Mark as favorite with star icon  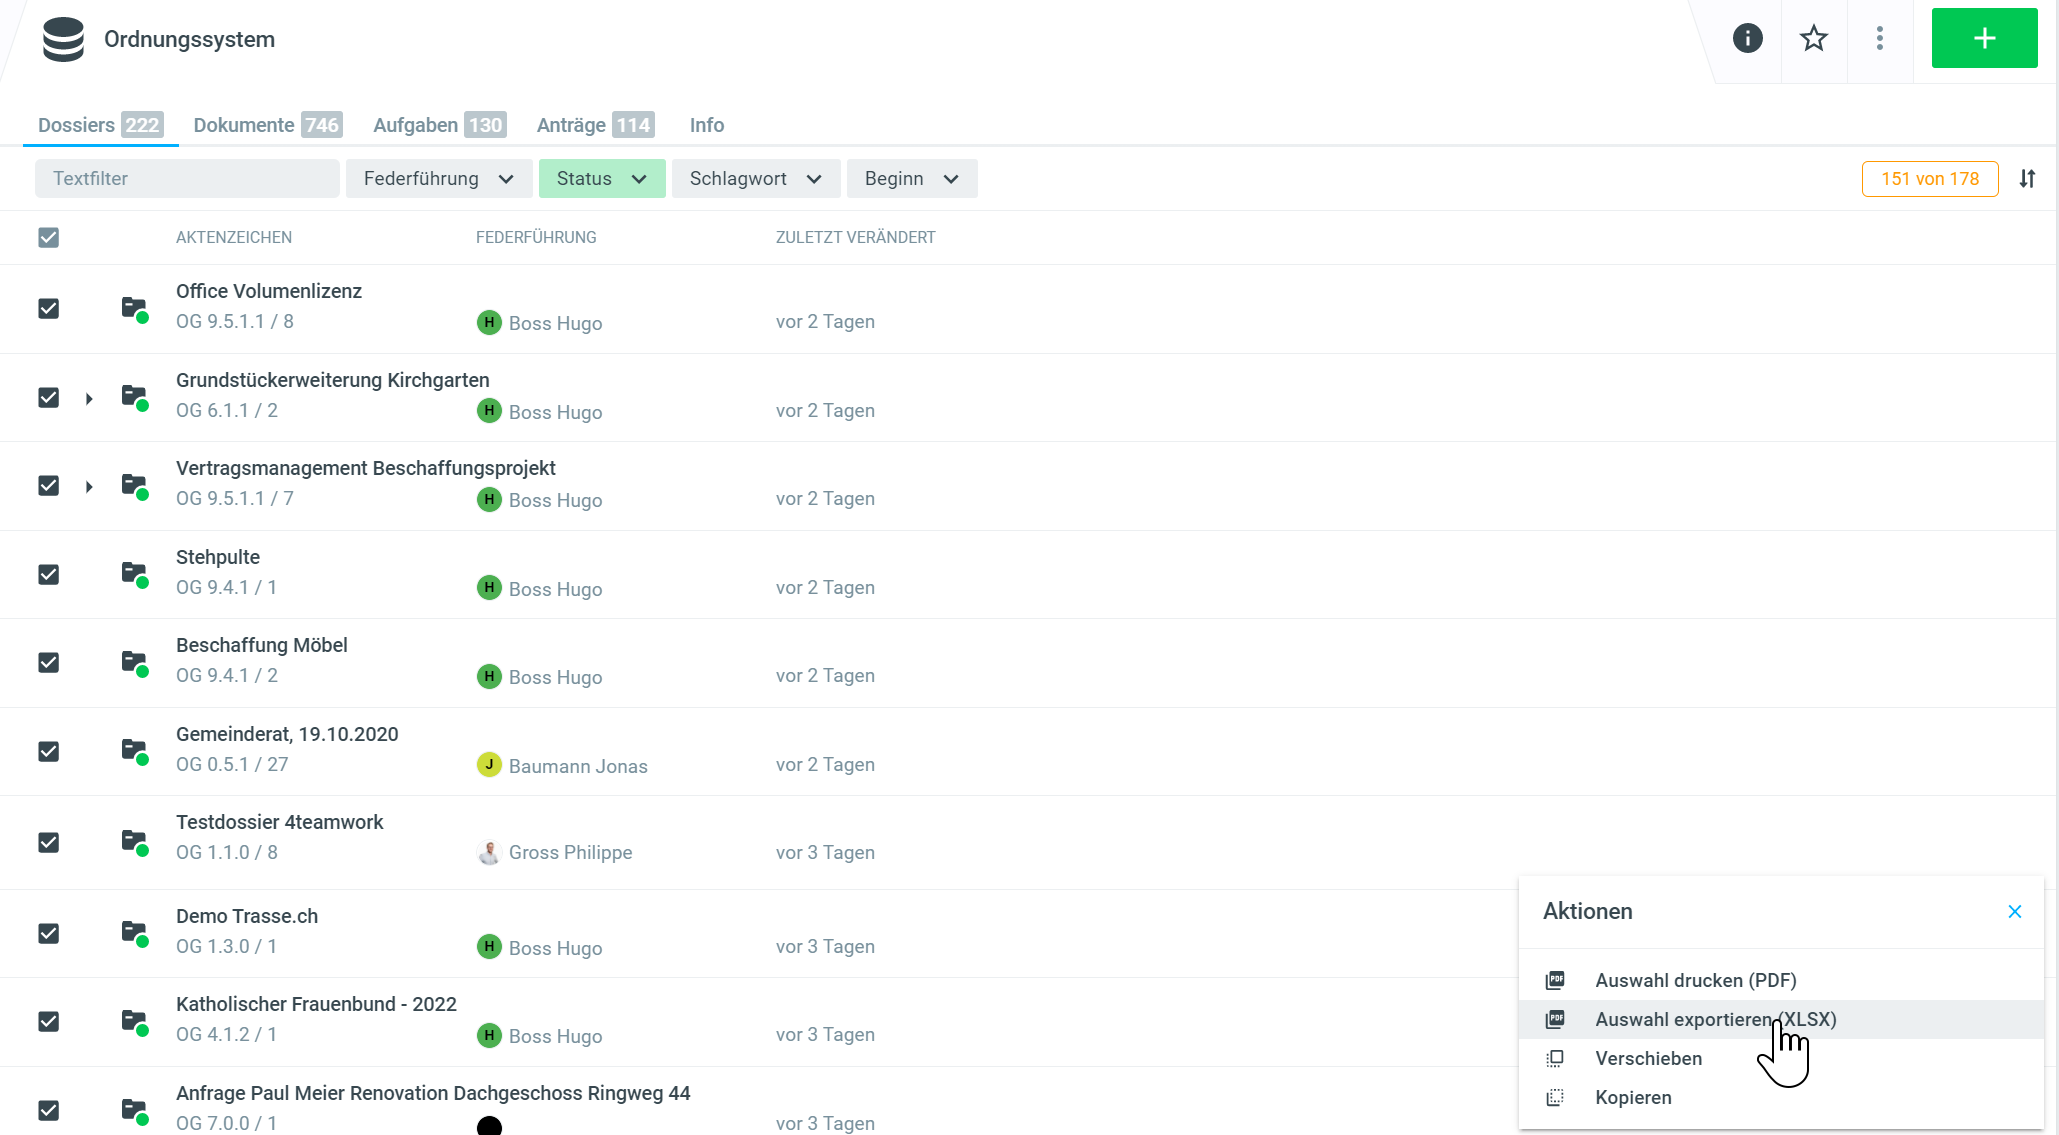click(1813, 39)
